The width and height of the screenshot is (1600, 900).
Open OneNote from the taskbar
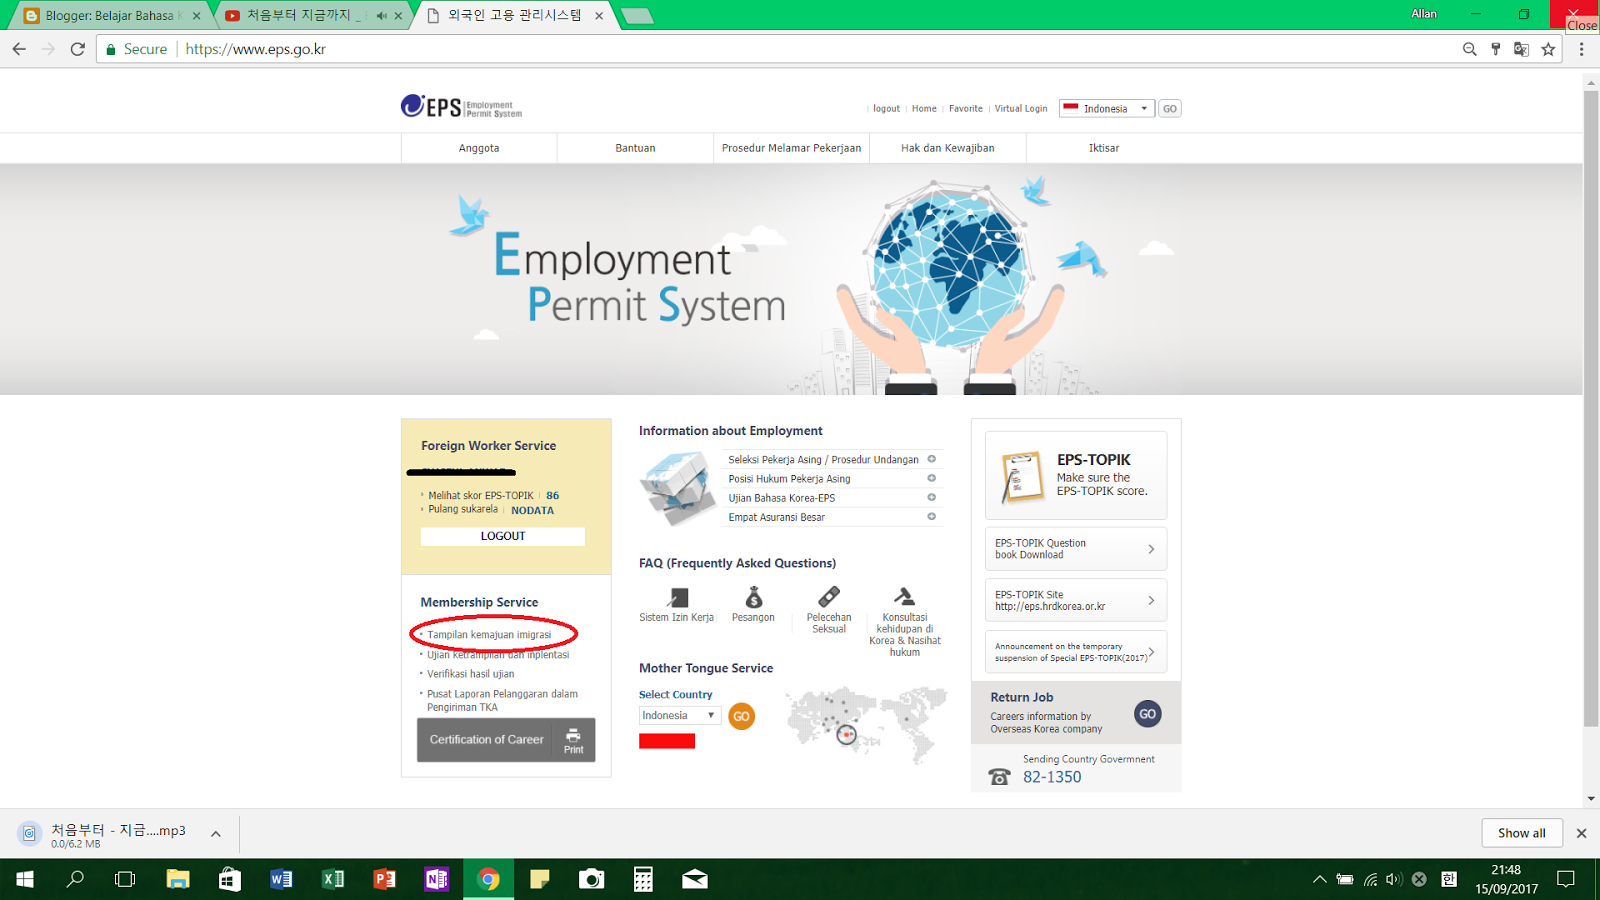point(437,879)
